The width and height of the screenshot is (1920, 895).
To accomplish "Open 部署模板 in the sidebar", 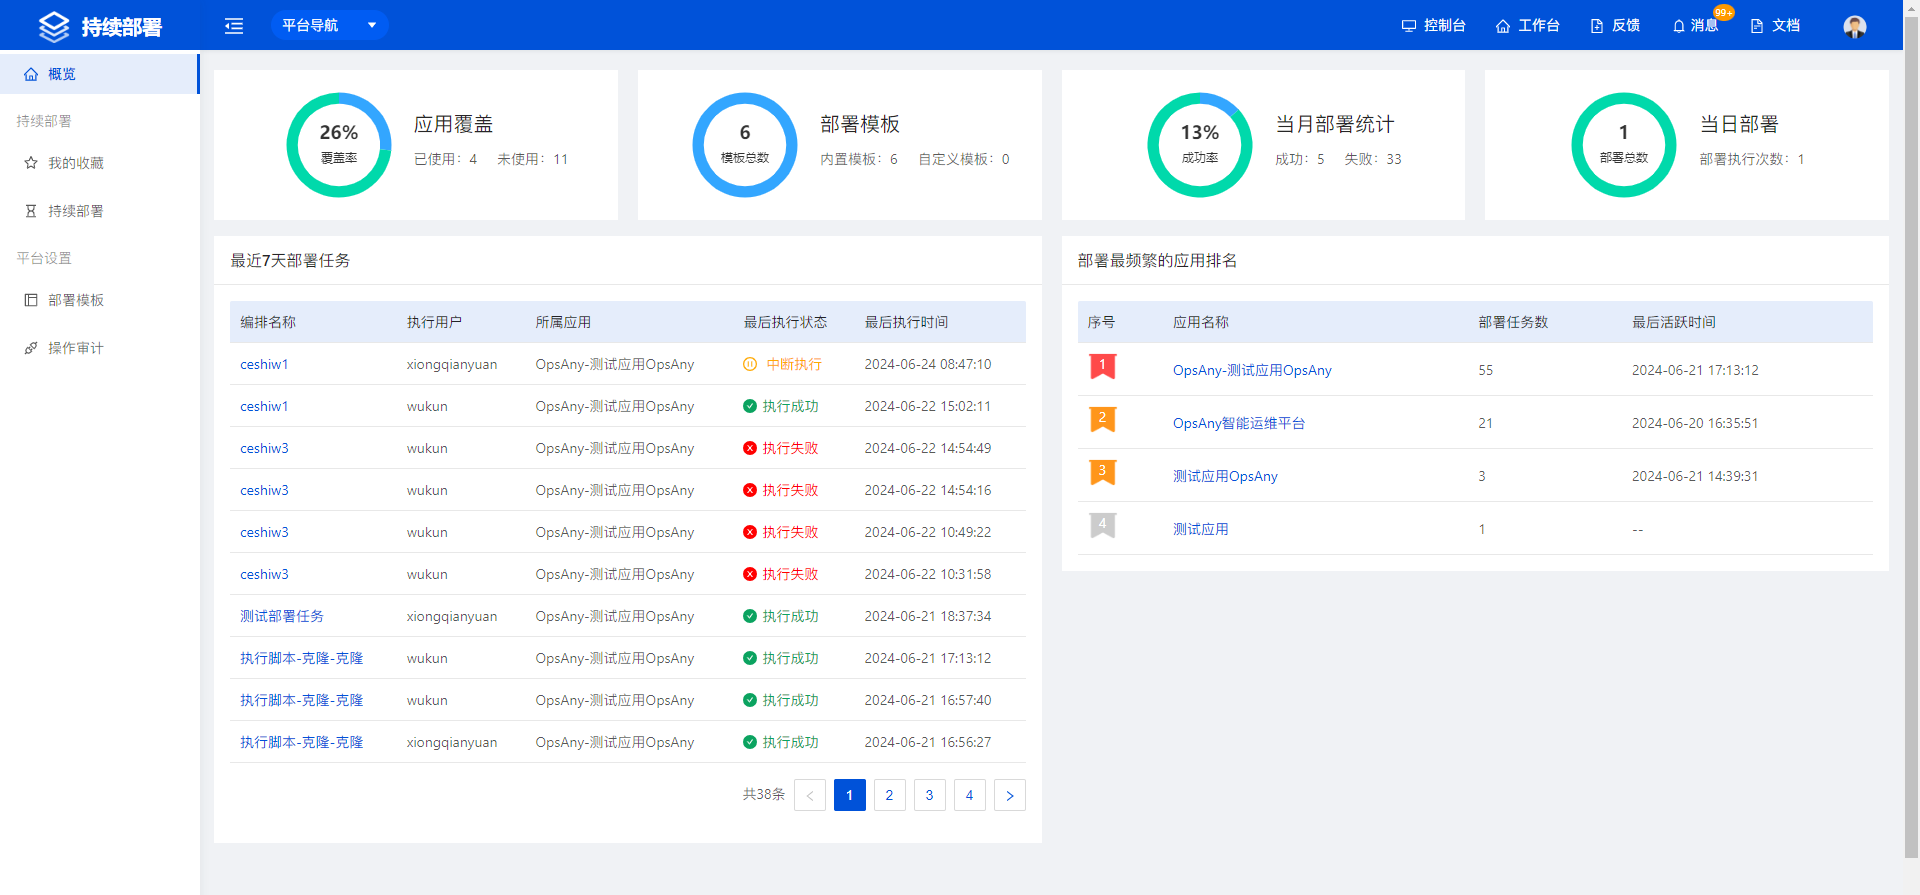I will click(99, 300).
